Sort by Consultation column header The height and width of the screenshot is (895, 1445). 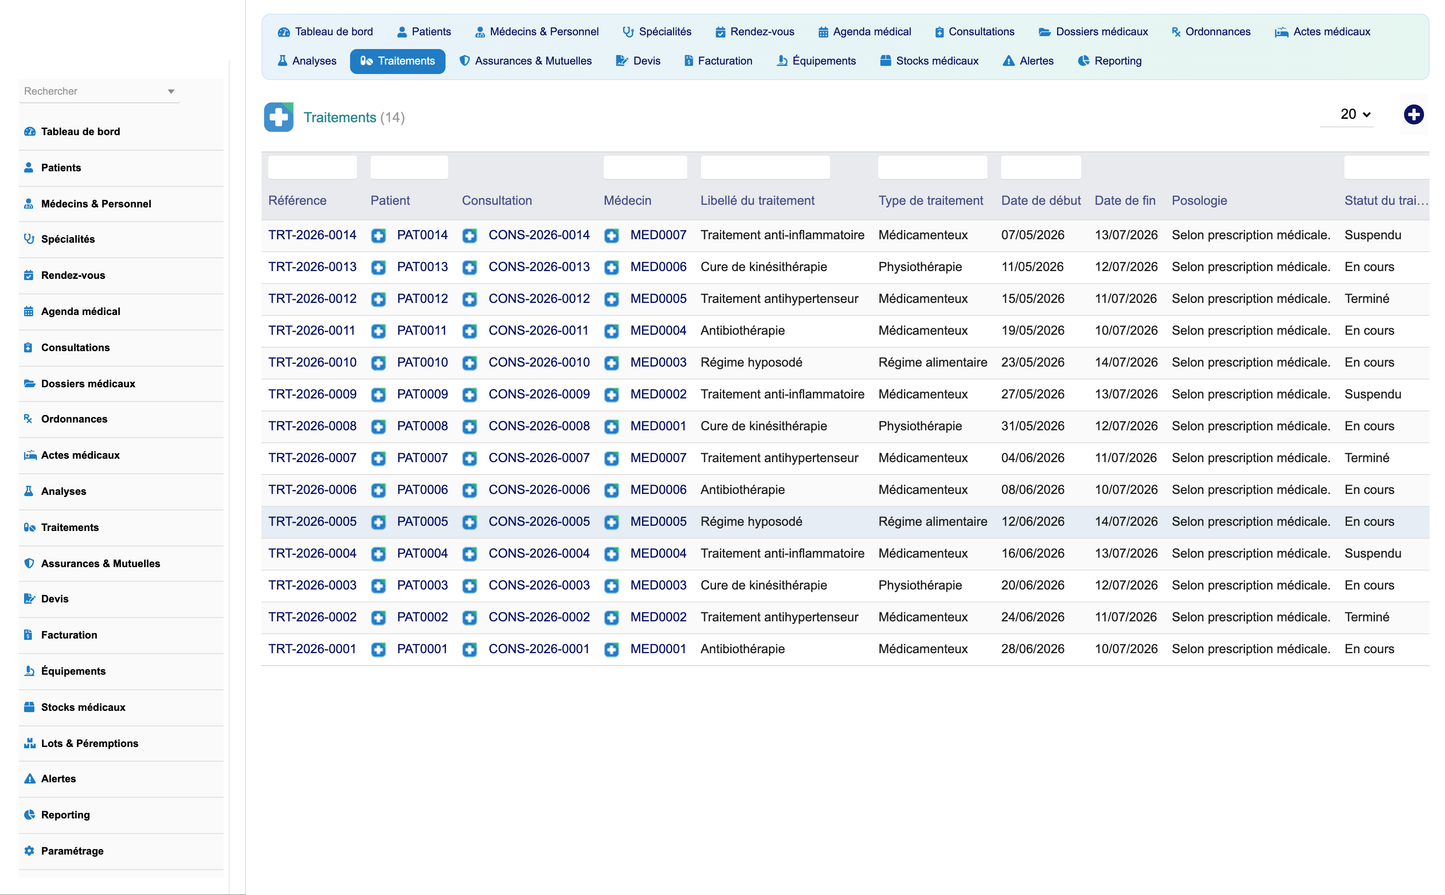coord(497,201)
